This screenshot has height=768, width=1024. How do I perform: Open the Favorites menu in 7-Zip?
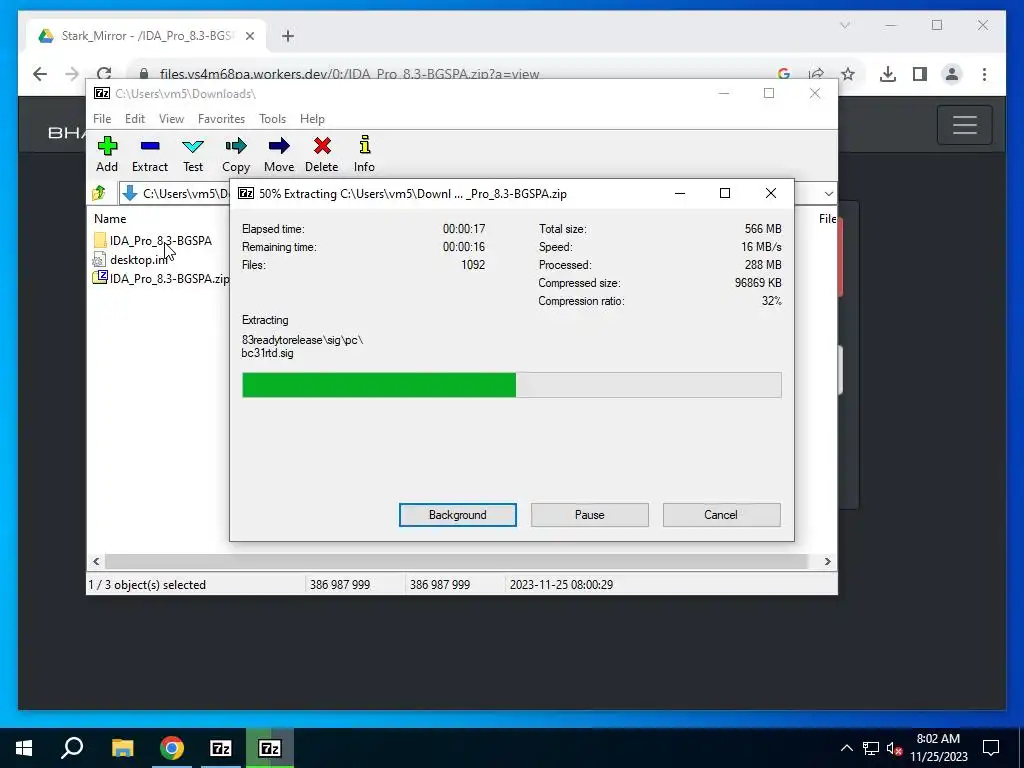221,119
